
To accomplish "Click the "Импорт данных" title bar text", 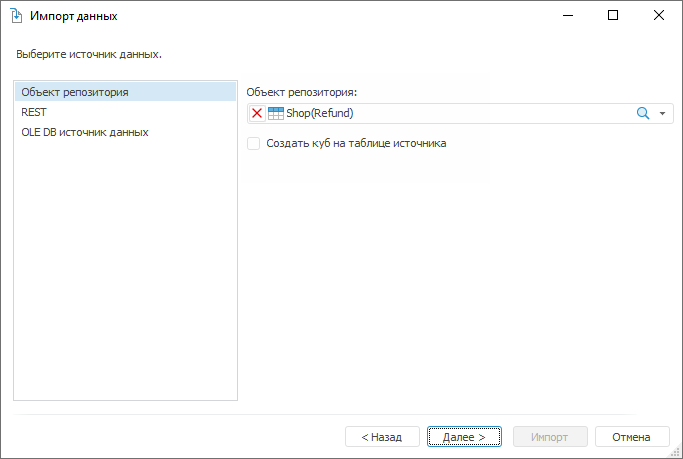I will click(73, 16).
